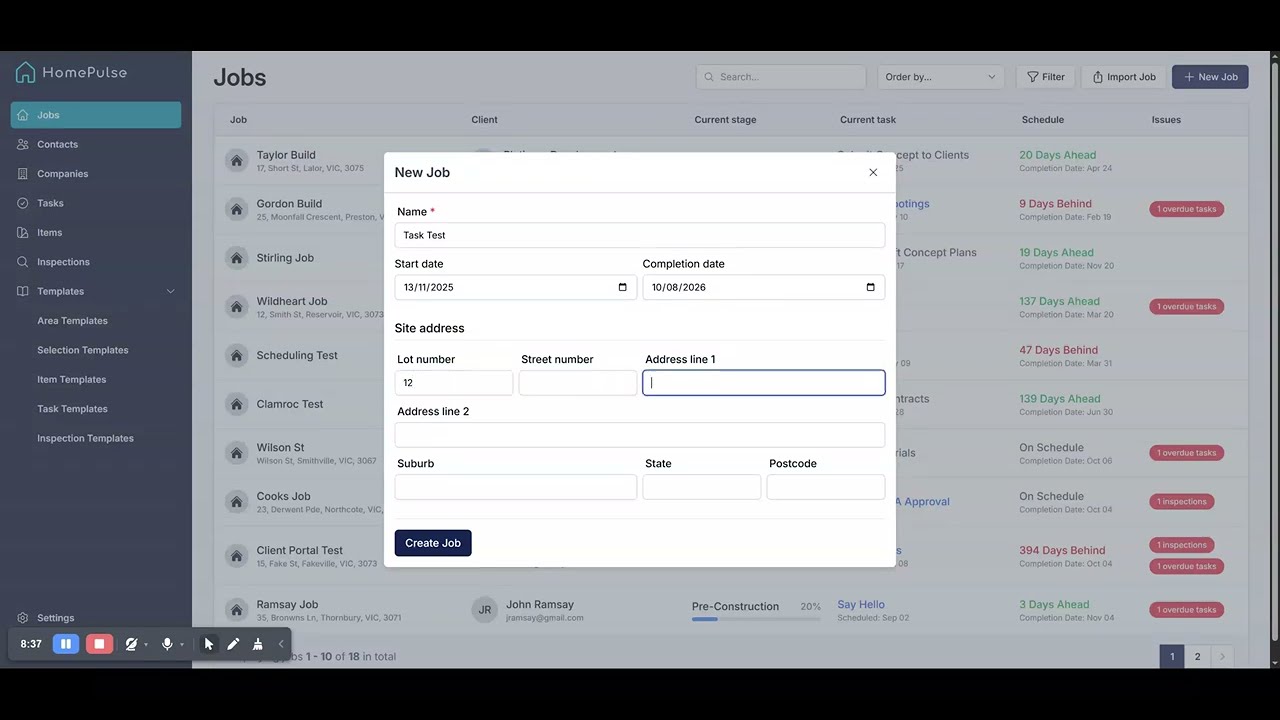Stop the screen recording

click(99, 644)
